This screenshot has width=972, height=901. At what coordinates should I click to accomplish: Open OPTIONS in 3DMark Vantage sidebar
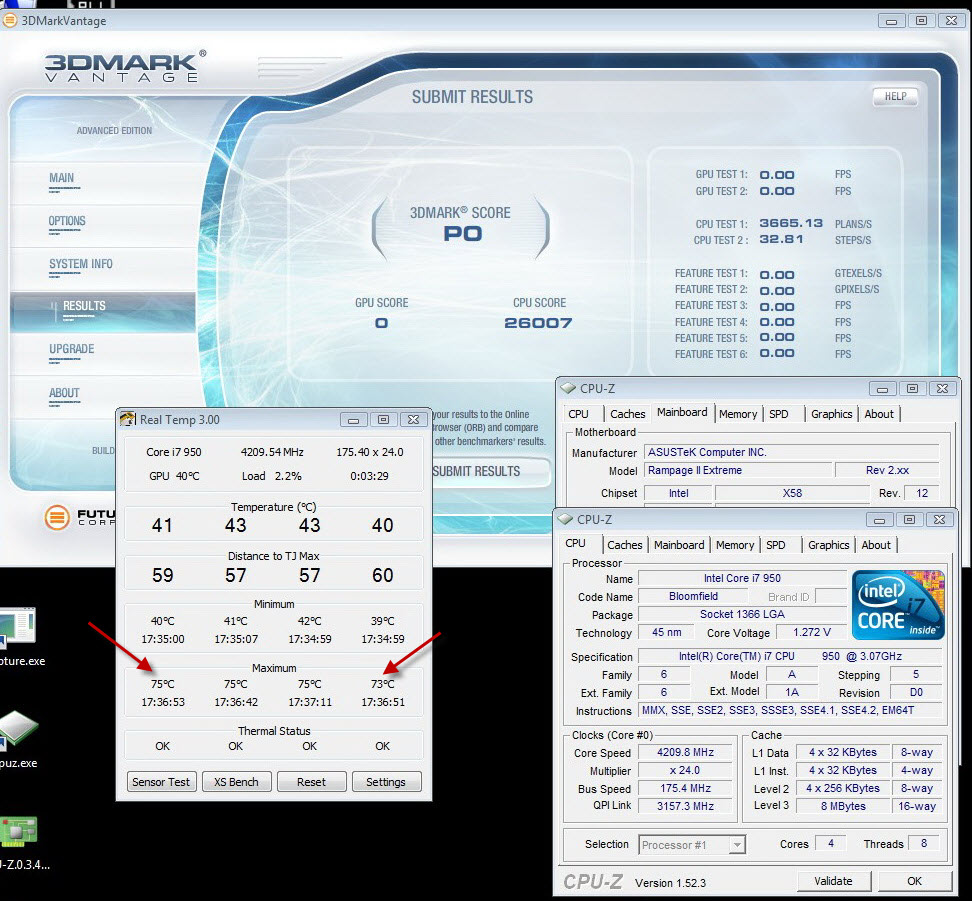(67, 221)
